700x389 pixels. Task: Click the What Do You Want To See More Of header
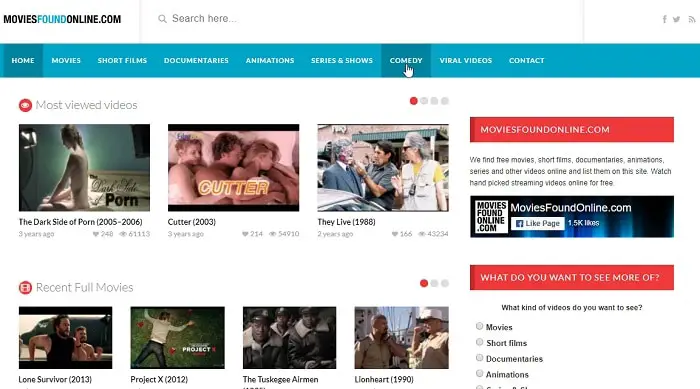coord(572,277)
